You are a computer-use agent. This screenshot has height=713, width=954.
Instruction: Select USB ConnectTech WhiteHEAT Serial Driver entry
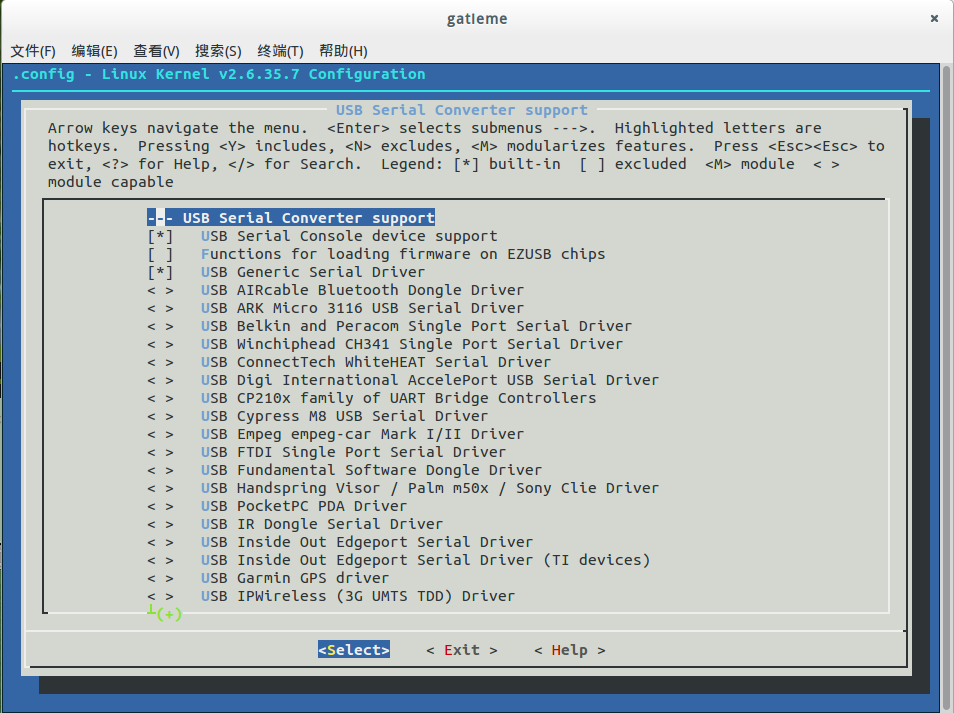(x=376, y=362)
